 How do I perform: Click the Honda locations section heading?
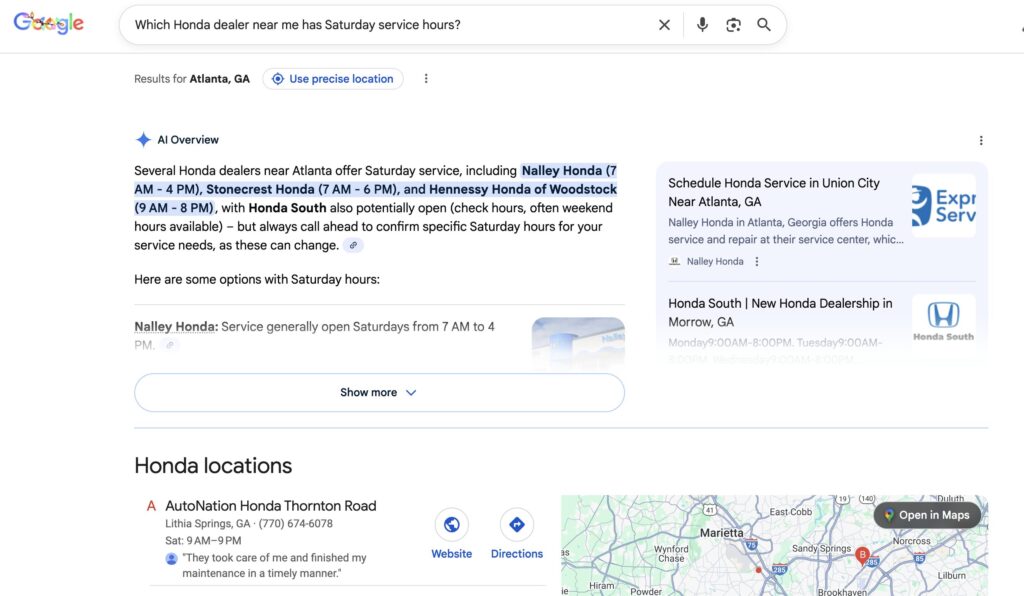(212, 465)
